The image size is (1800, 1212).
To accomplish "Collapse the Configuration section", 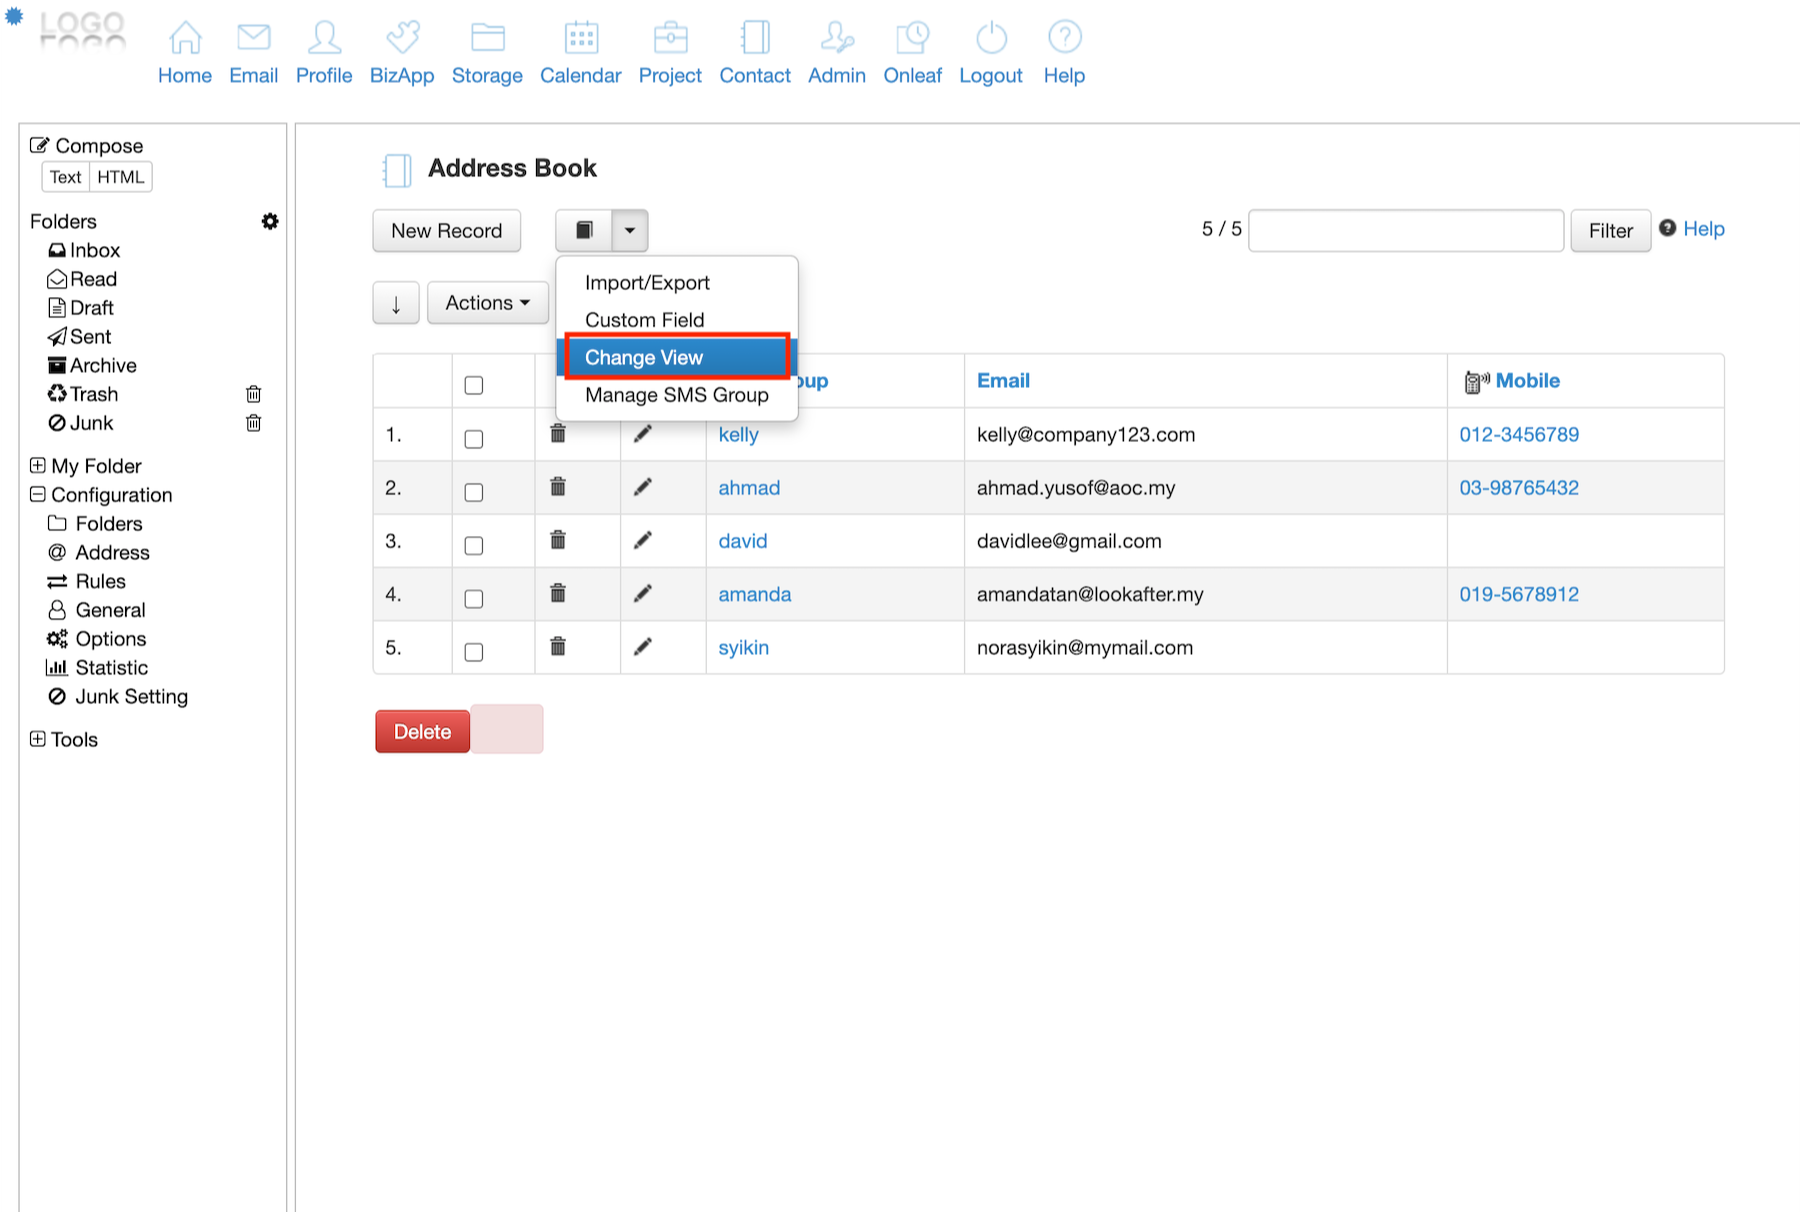I will pyautogui.click(x=38, y=495).
